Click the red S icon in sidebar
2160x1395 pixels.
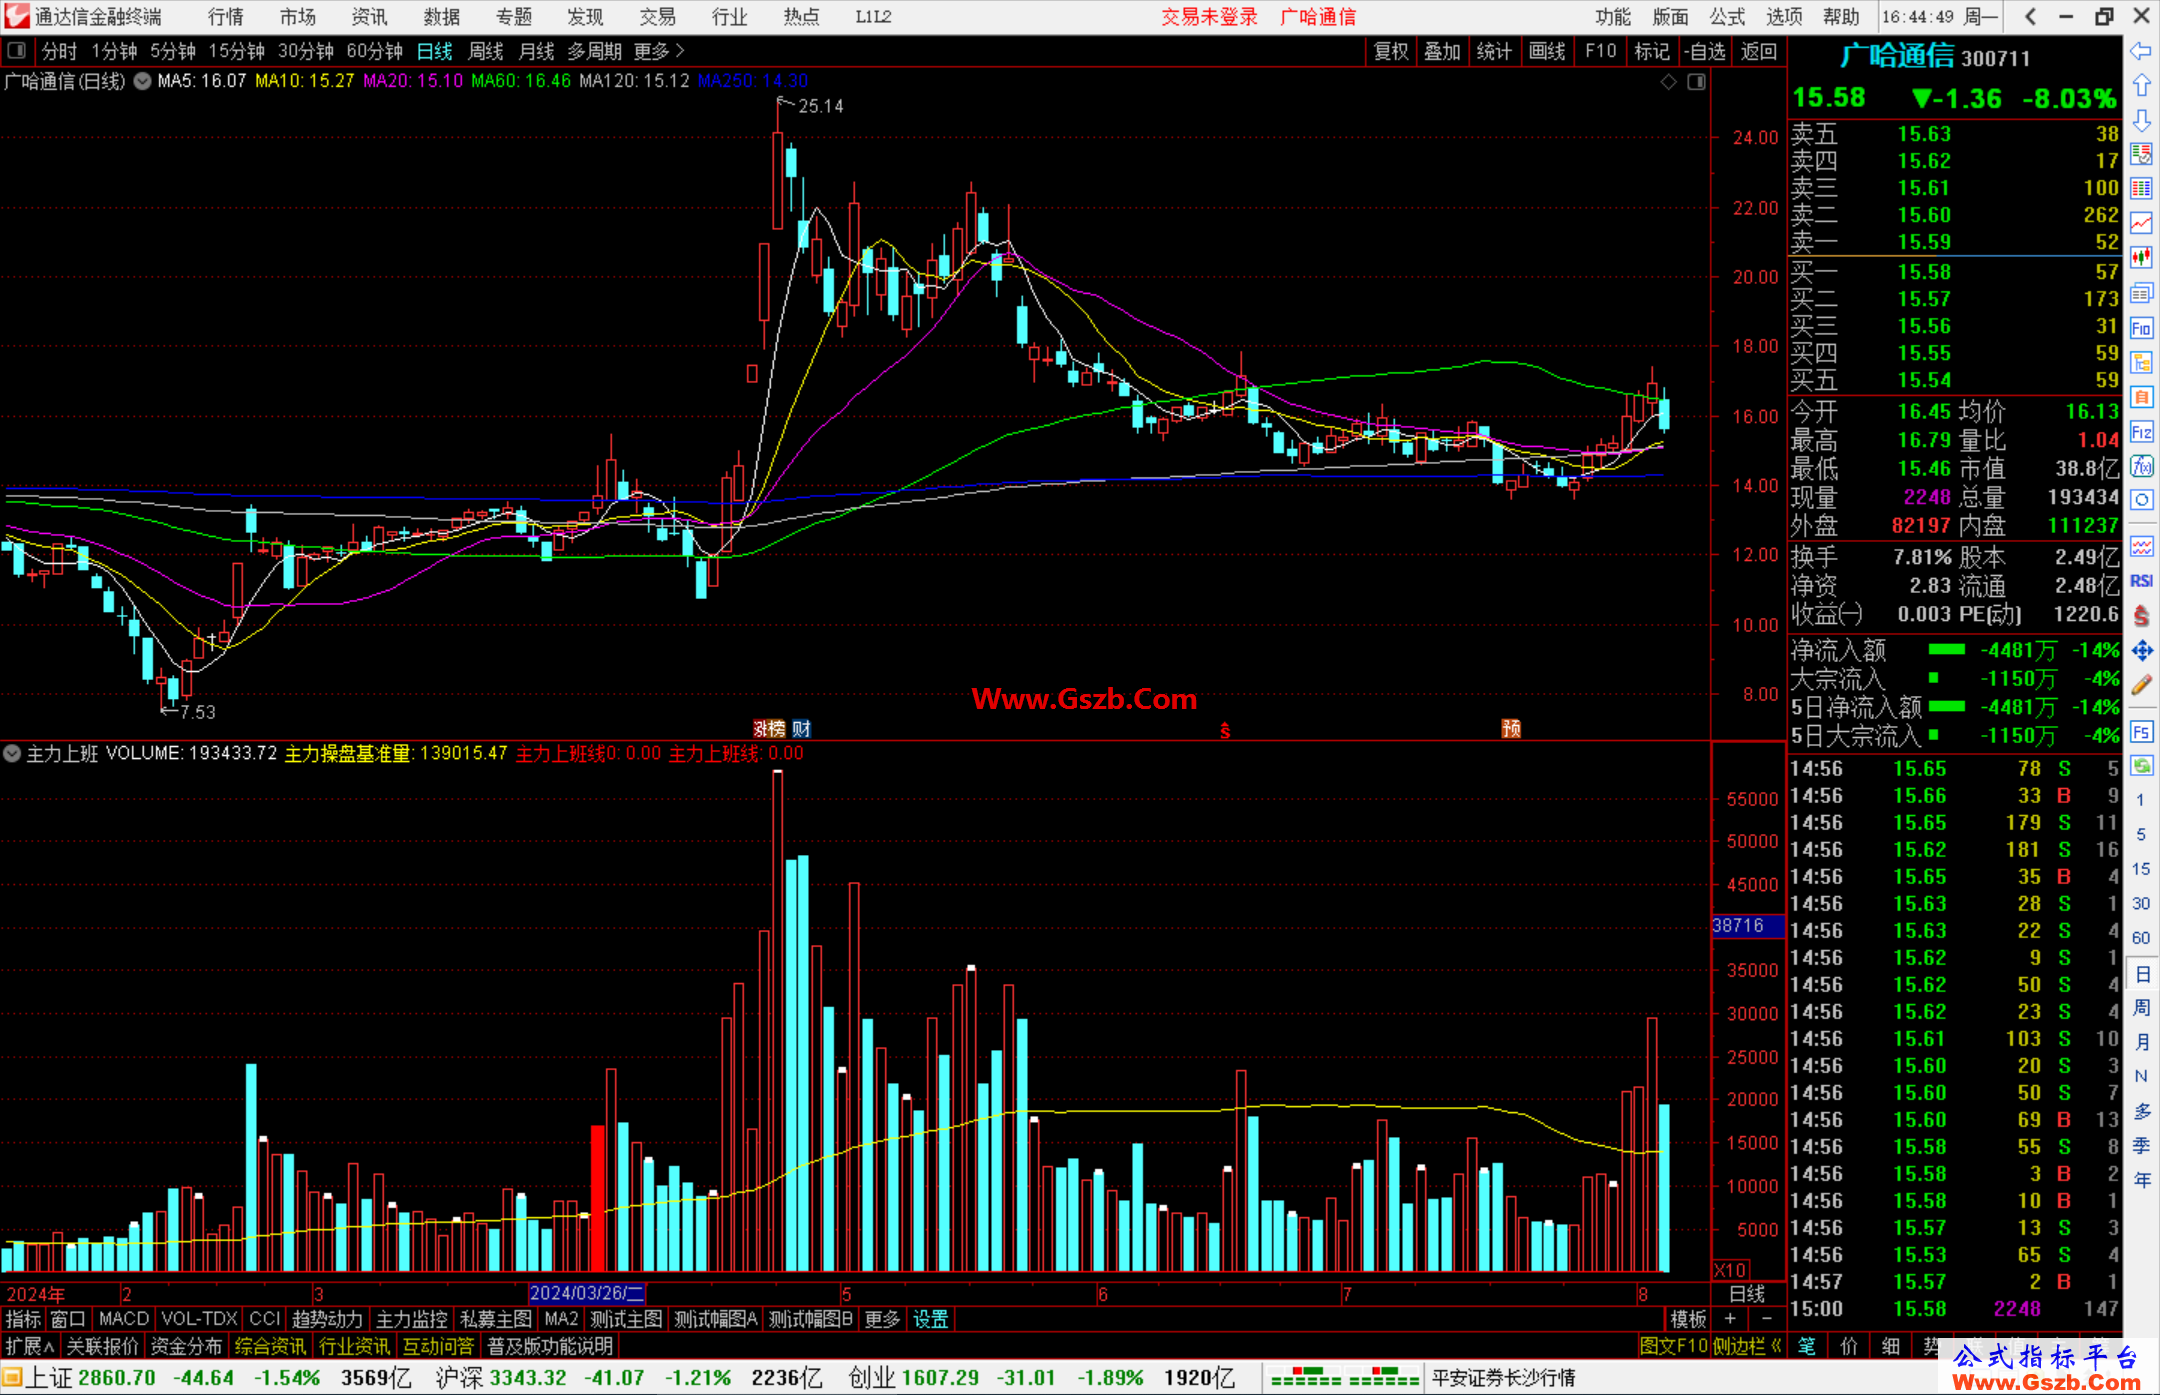(2141, 616)
